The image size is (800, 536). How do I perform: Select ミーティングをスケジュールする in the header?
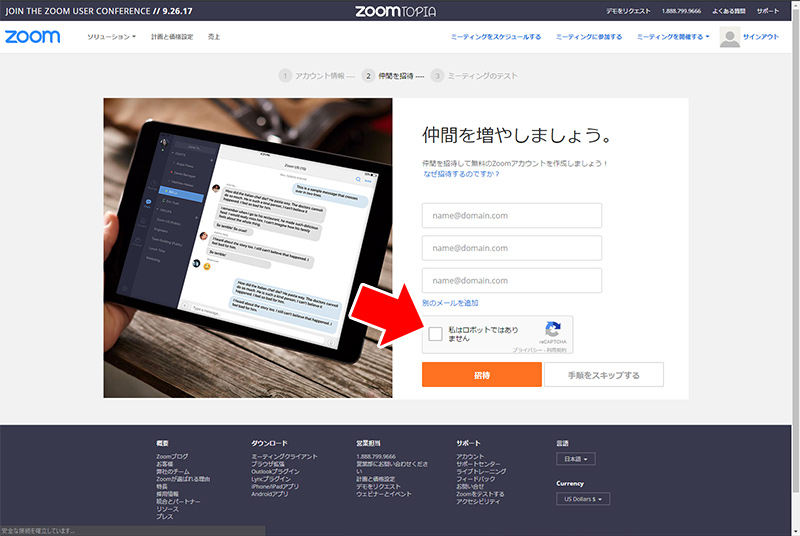pyautogui.click(x=497, y=37)
